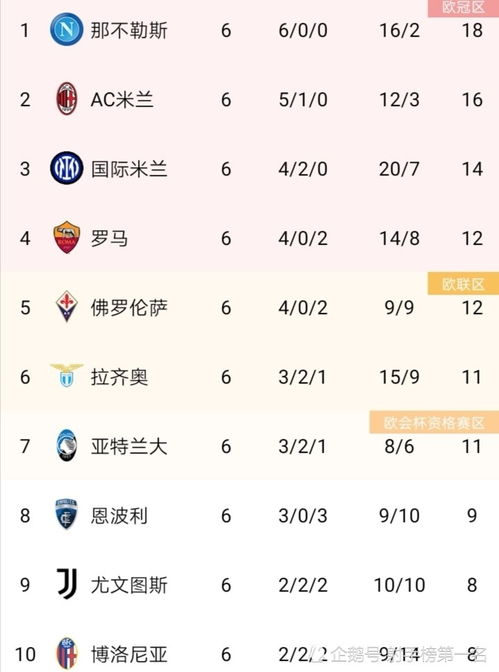Select the AS Roma wolf crest
The image size is (499, 672).
coord(66,237)
